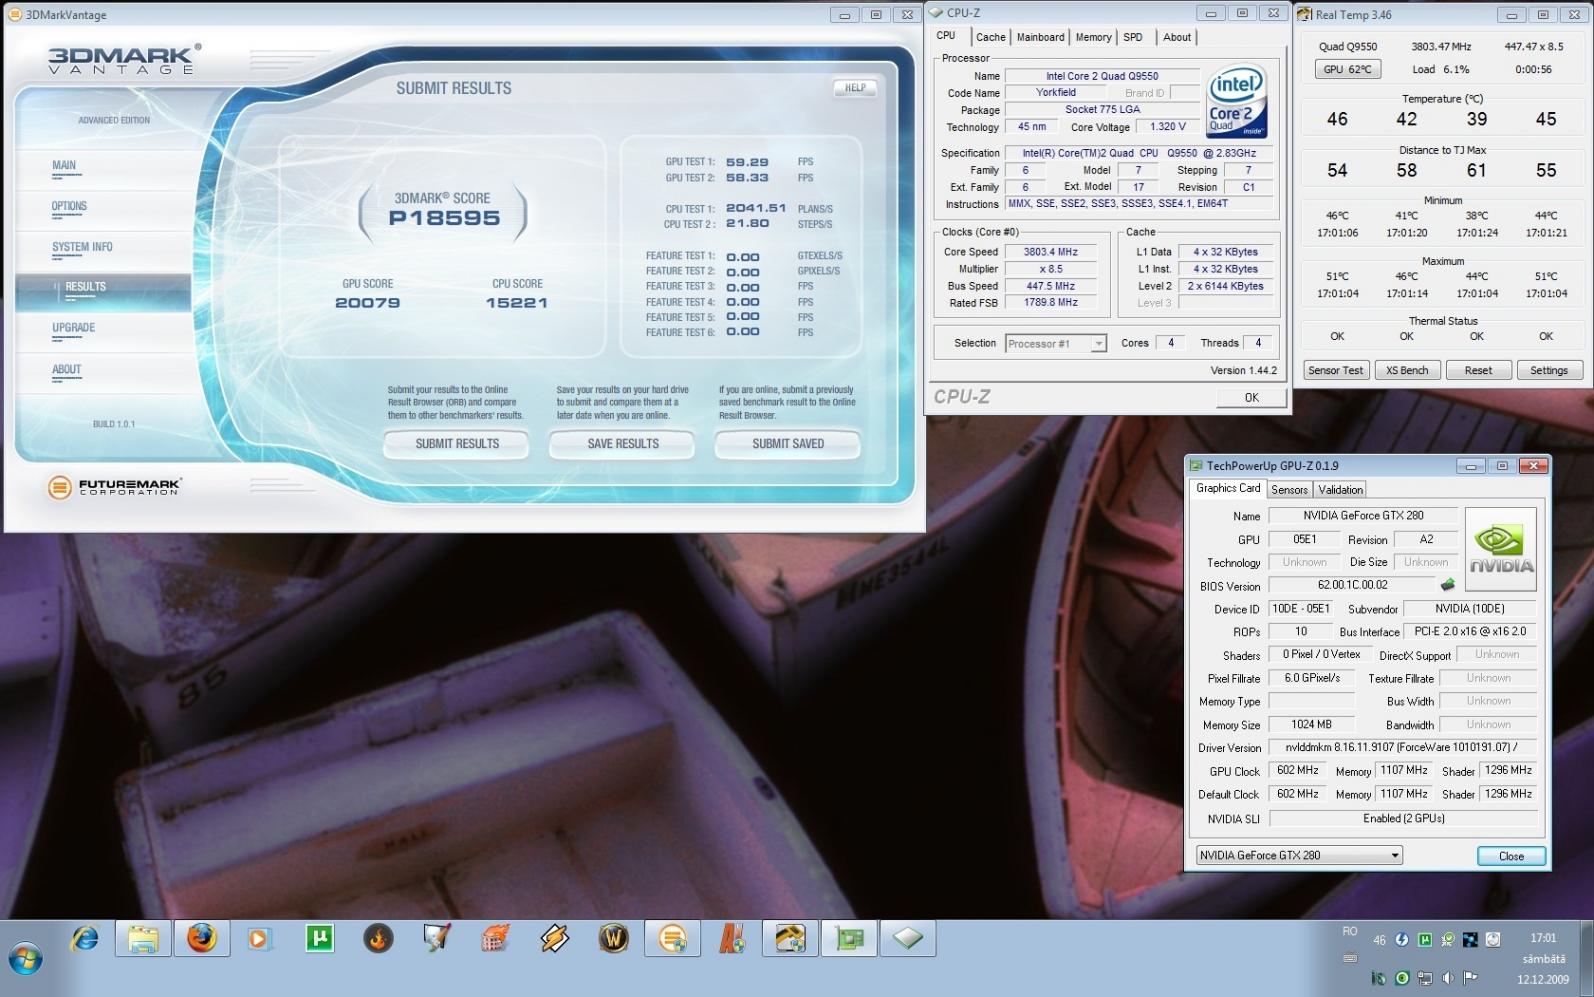Open the Validation tab in GPU-Z
The height and width of the screenshot is (997, 1594).
pos(1340,490)
